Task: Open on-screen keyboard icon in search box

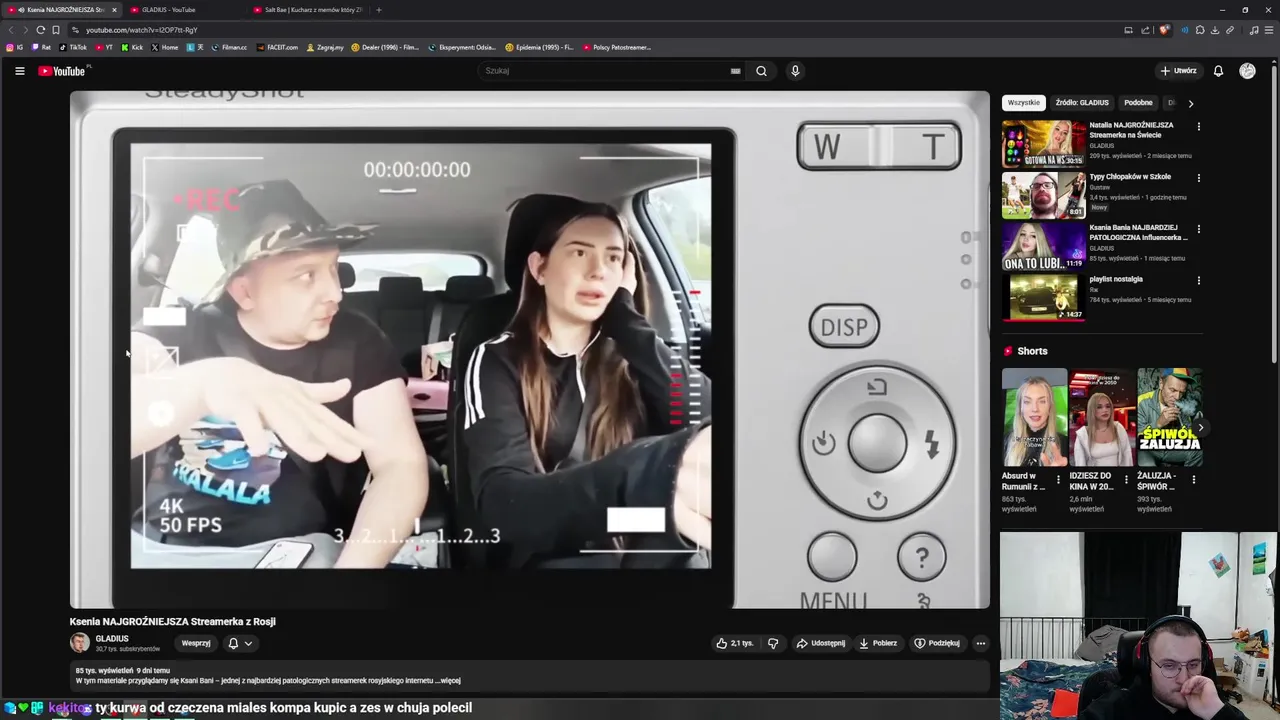Action: click(x=735, y=71)
